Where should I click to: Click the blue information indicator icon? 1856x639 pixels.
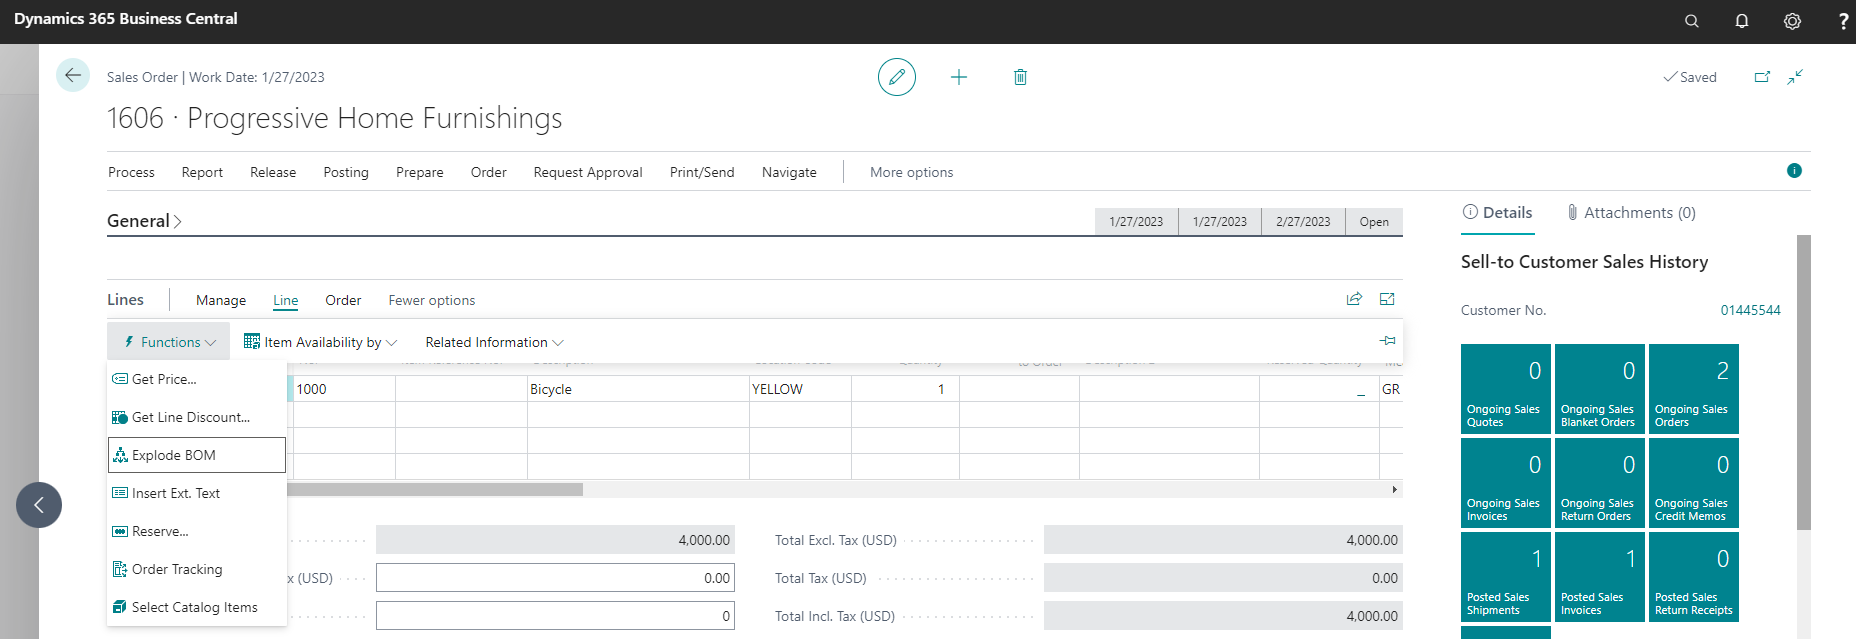(x=1794, y=171)
